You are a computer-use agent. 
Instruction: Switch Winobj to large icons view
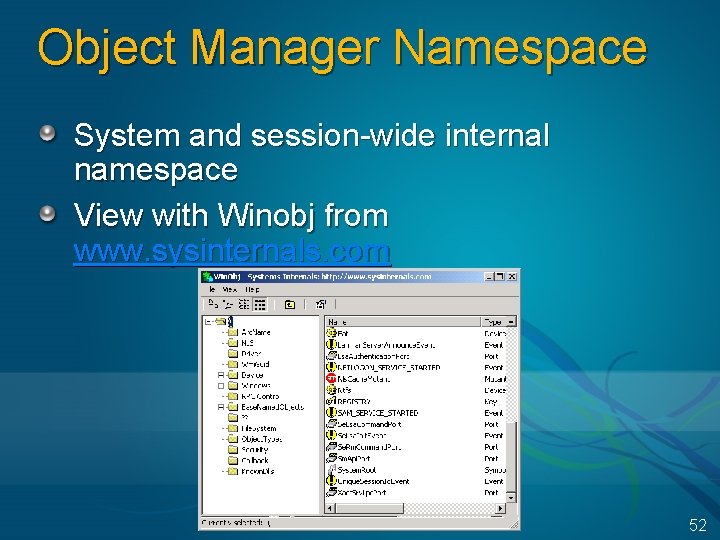click(213, 304)
